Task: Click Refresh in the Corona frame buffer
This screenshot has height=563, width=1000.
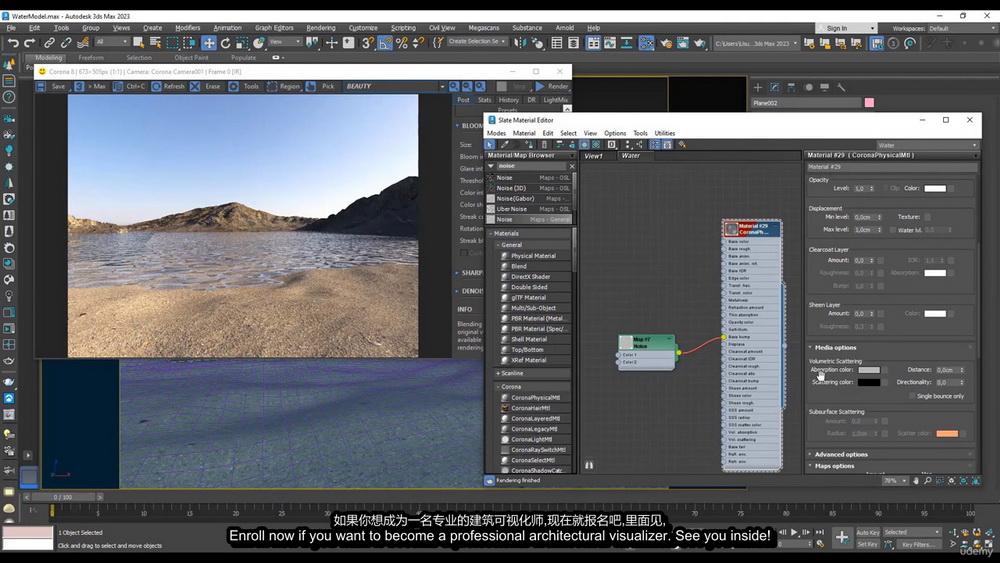Action: (x=168, y=86)
